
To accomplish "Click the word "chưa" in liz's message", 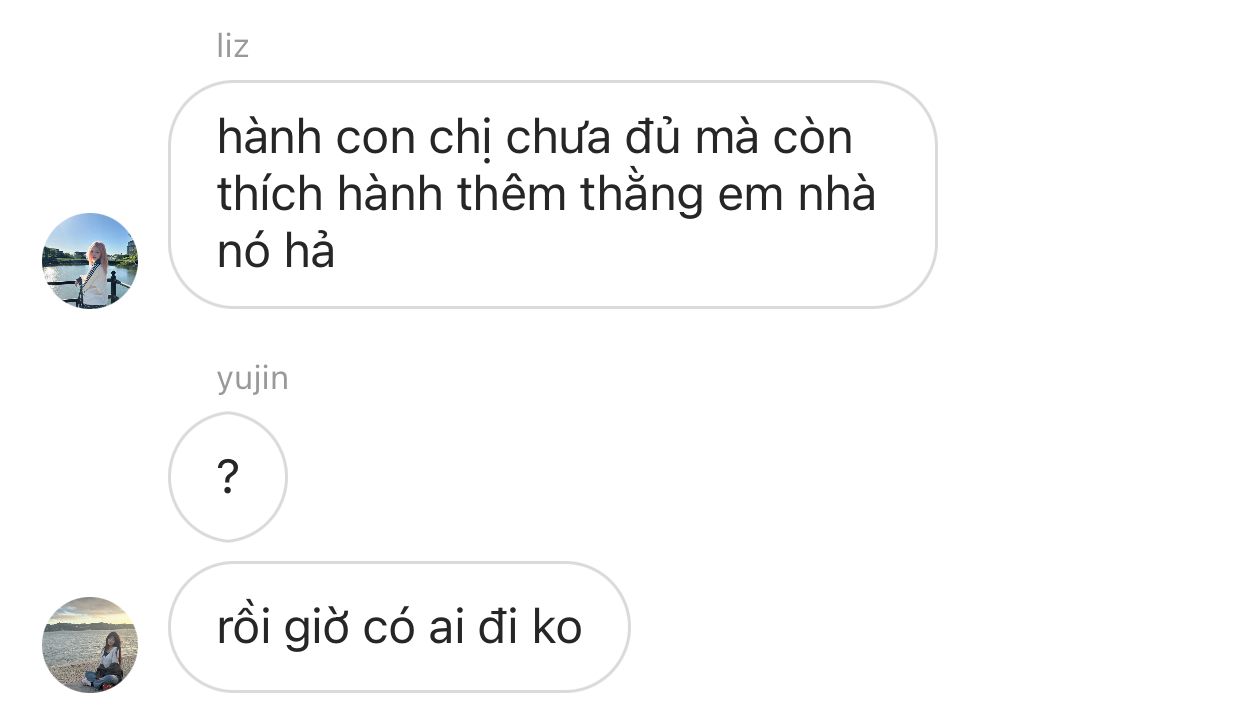I will click(x=558, y=136).
